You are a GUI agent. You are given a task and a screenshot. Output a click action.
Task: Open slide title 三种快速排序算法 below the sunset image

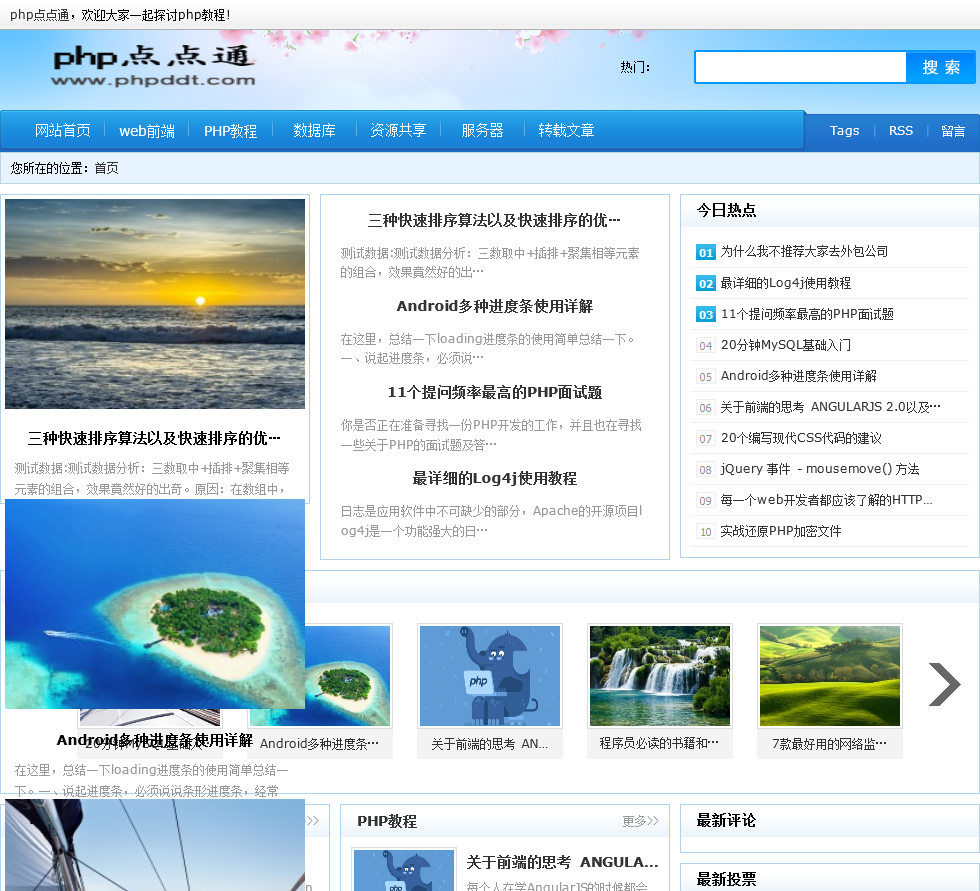(x=154, y=438)
